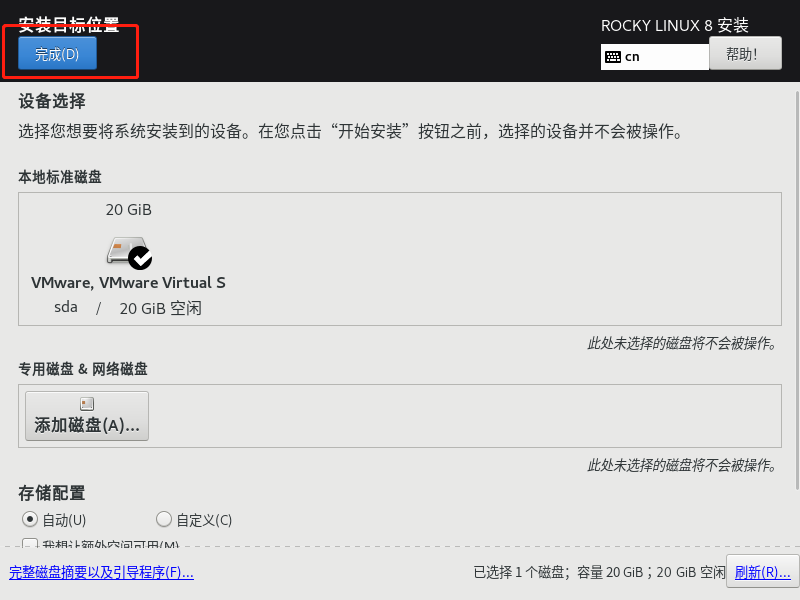The height and width of the screenshot is (600, 800).
Task: Click the 20 GiB capacity label above the disk
Action: tap(129, 210)
